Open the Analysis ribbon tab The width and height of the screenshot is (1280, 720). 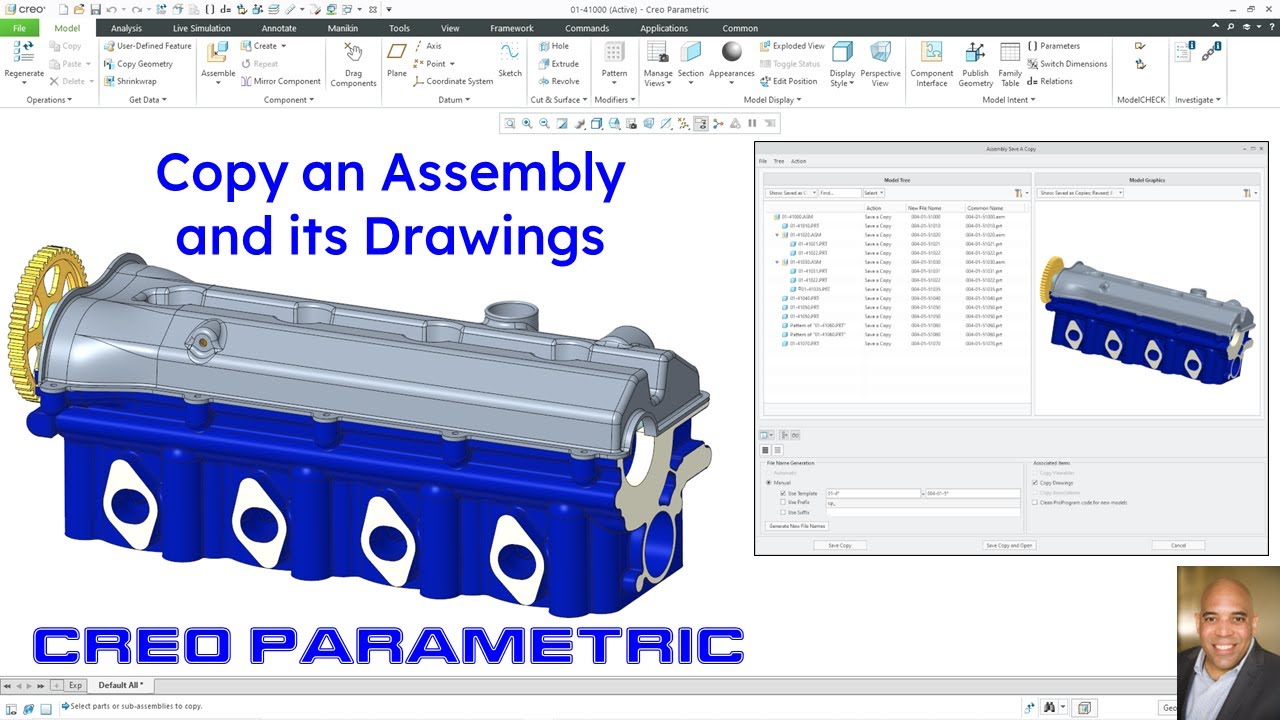(x=126, y=28)
